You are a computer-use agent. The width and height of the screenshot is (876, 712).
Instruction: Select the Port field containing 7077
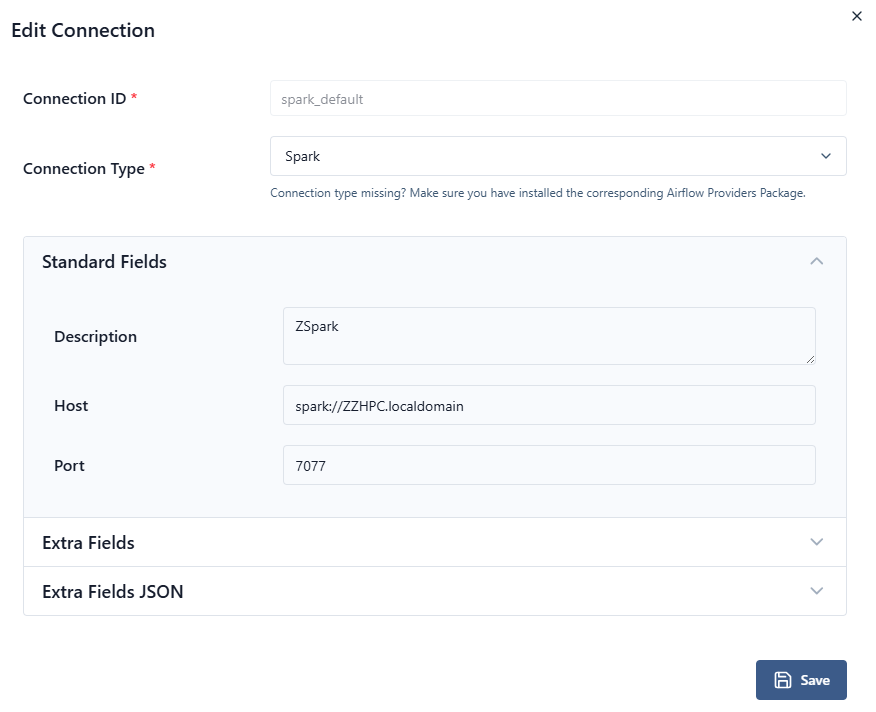click(x=548, y=466)
